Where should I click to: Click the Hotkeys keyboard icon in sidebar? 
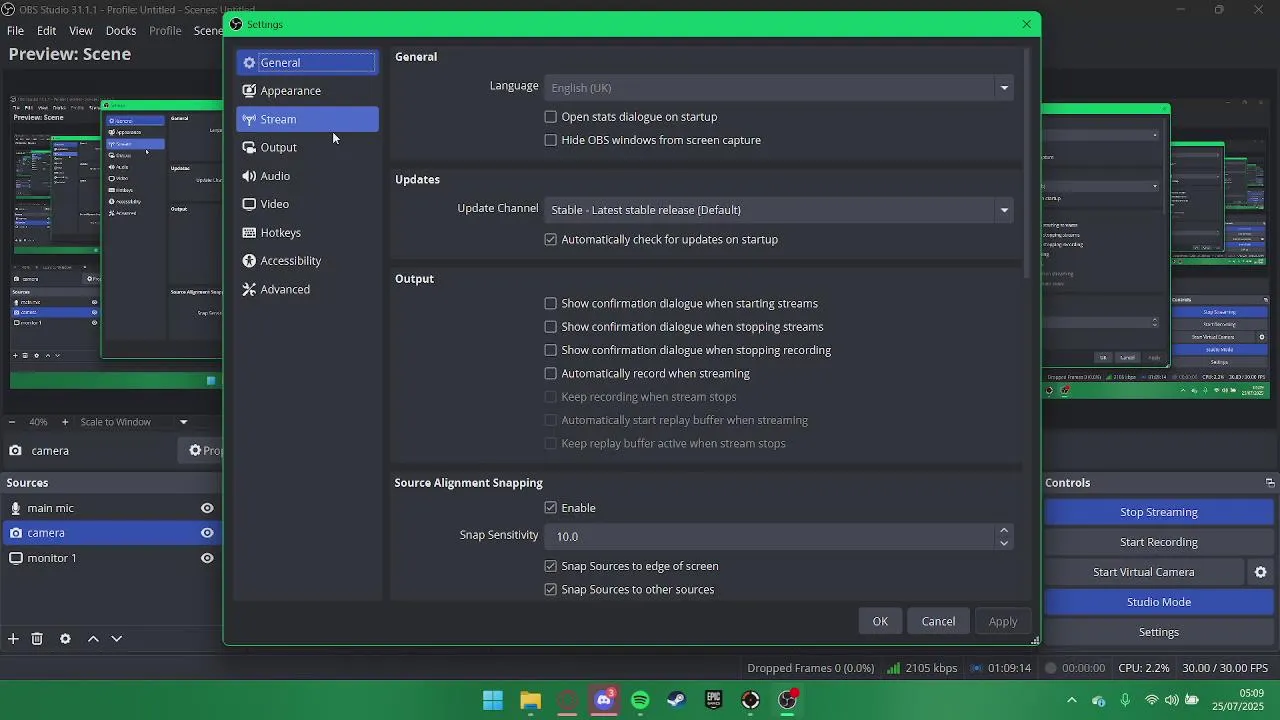(249, 233)
